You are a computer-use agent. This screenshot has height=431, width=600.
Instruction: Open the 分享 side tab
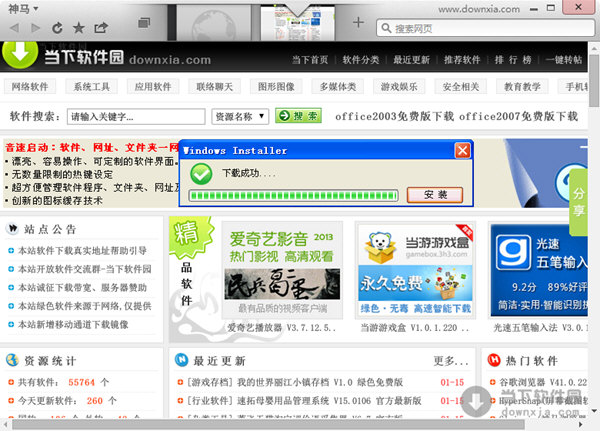click(x=579, y=202)
